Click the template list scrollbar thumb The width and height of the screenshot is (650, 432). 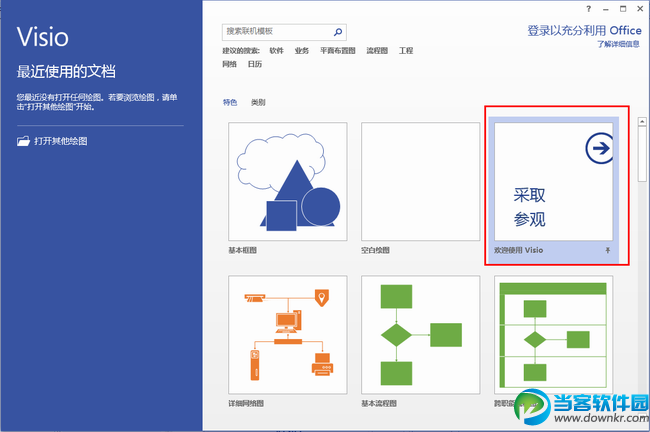click(x=642, y=154)
